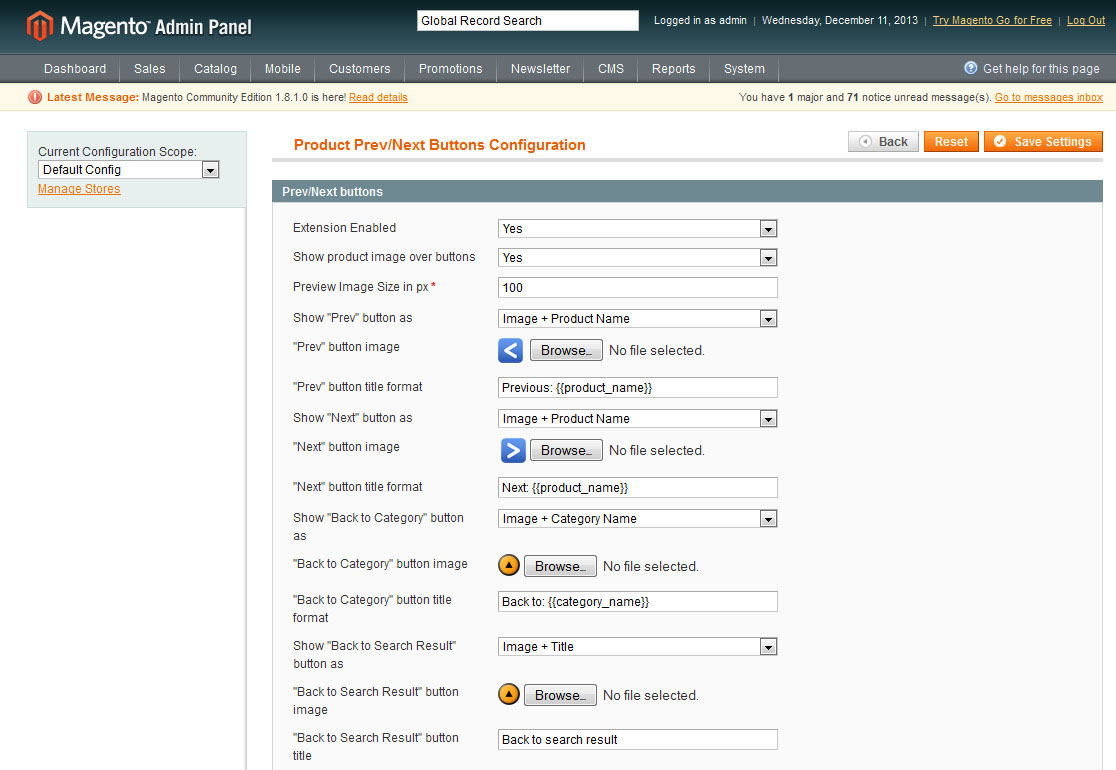Browse for "Prev" button image file
Viewport: 1116px width, 770px height.
click(x=566, y=350)
